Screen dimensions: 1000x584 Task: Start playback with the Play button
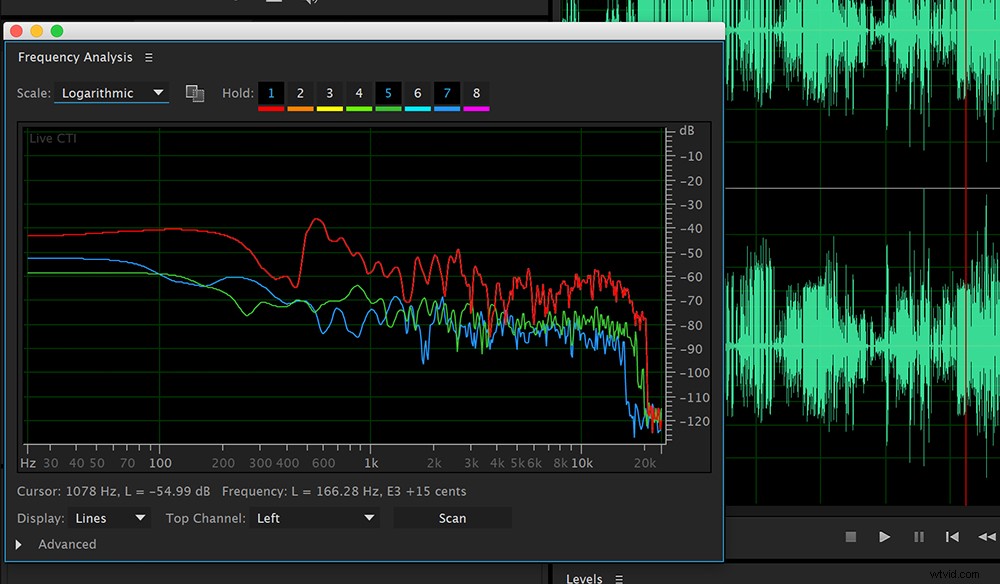[x=885, y=537]
